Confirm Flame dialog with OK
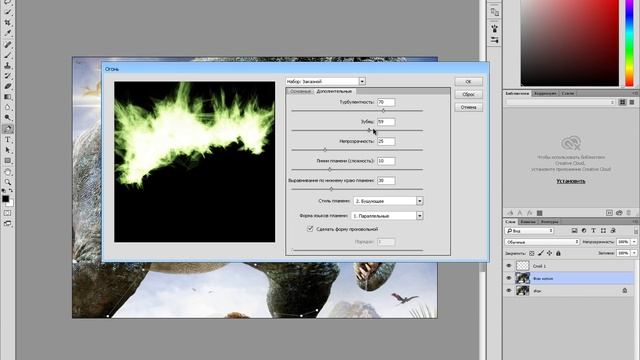Viewport: 640px width, 360px height. 469,82
